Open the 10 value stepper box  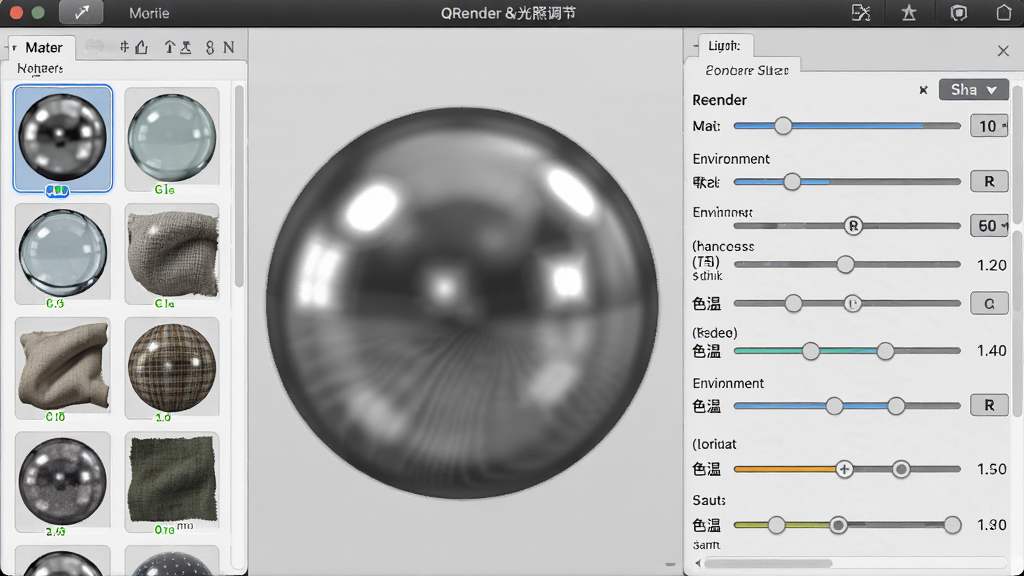point(988,126)
